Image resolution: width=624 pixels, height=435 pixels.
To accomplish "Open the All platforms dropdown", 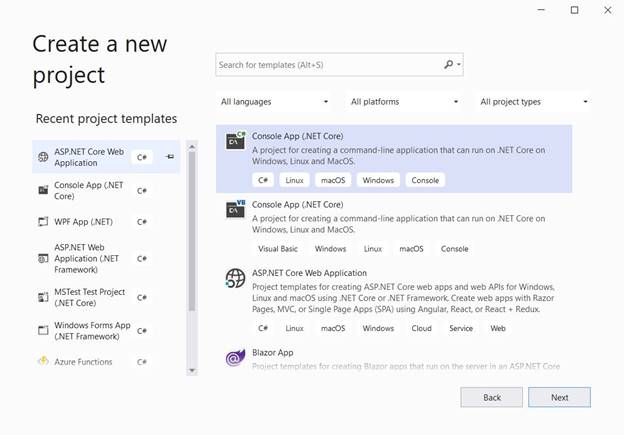I will pos(404,102).
